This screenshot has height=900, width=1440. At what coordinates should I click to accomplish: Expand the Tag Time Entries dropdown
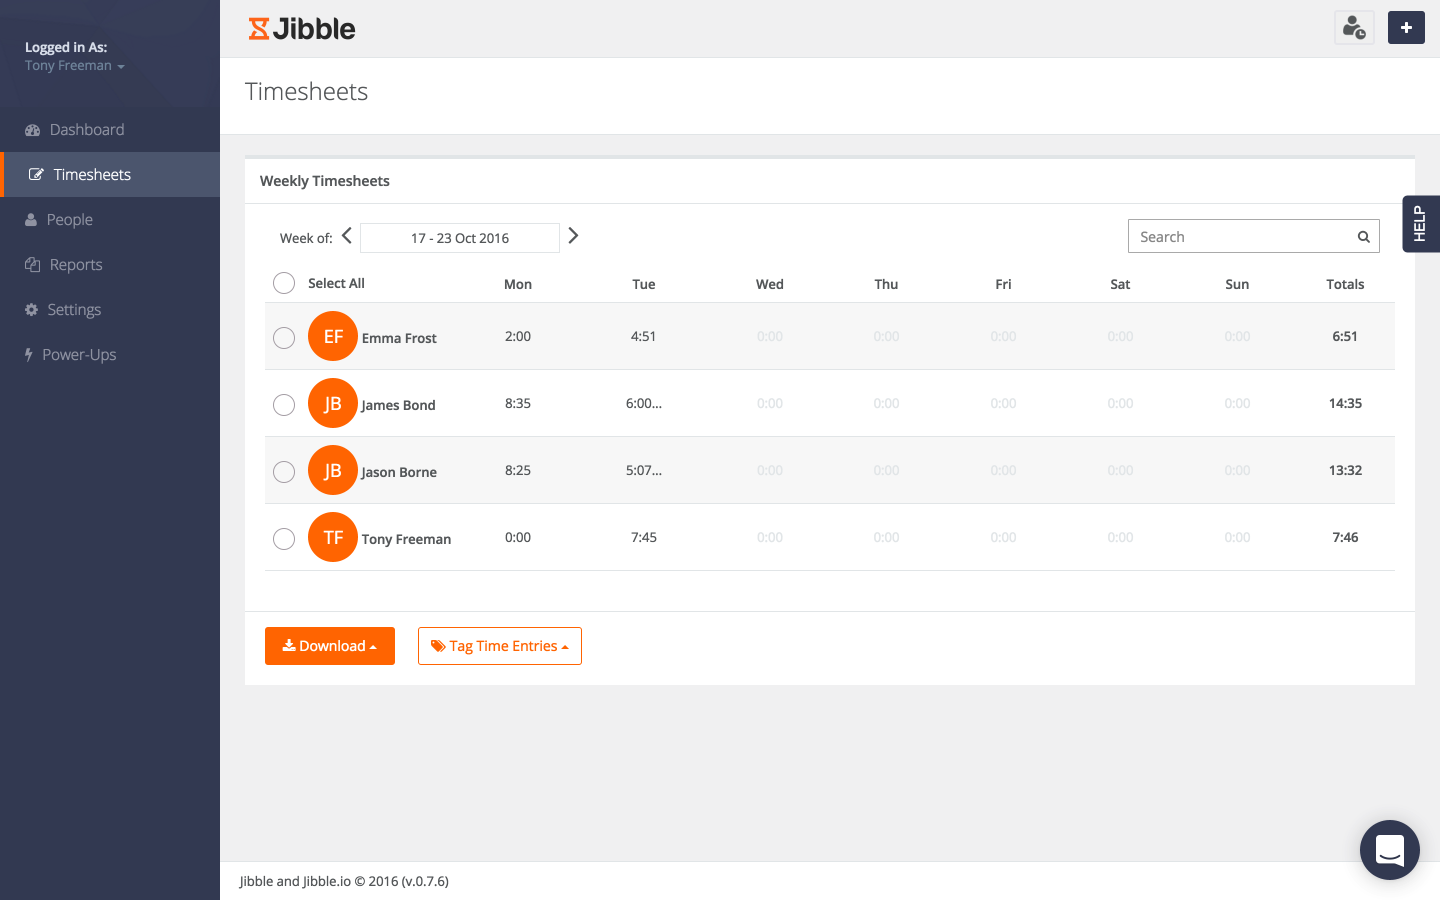[500, 646]
